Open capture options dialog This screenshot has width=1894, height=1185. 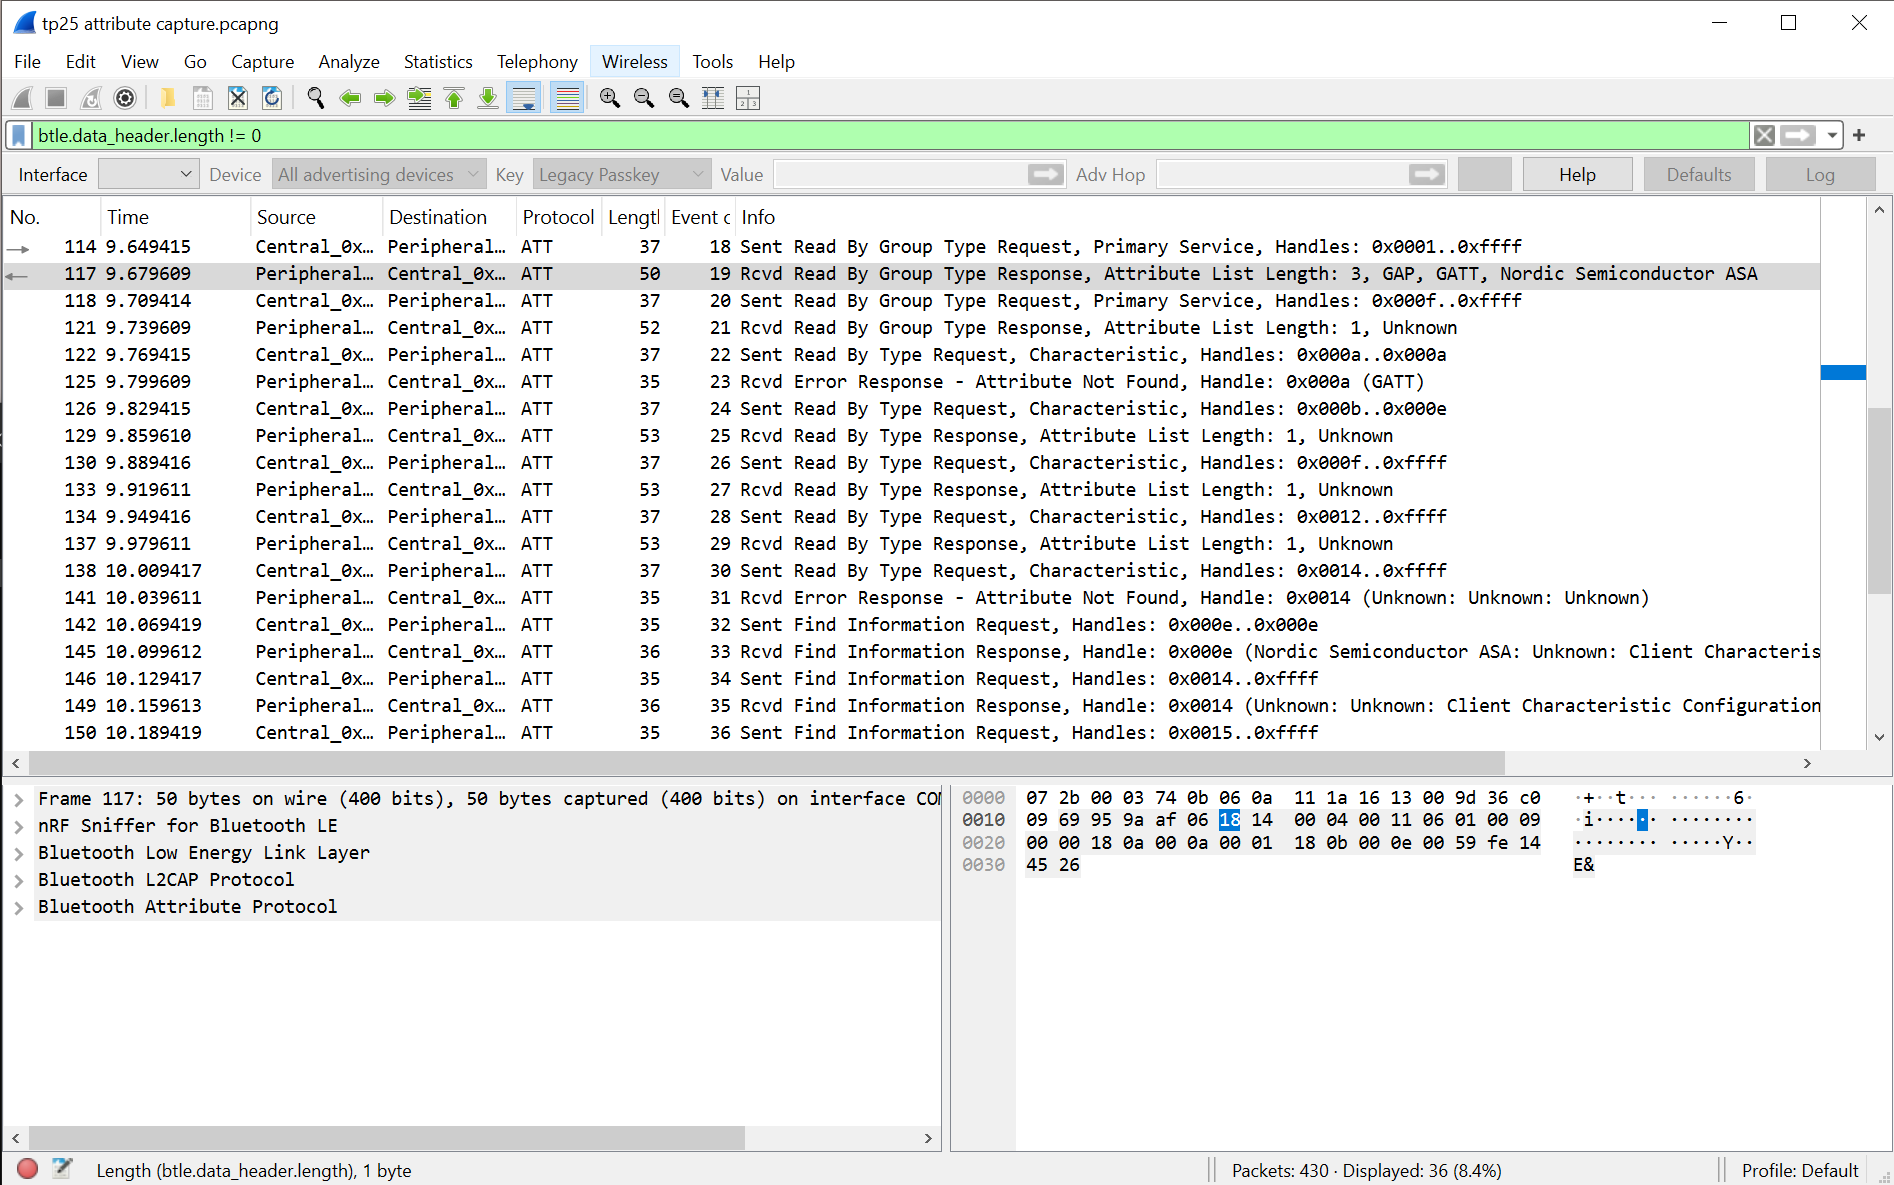[x=125, y=97]
